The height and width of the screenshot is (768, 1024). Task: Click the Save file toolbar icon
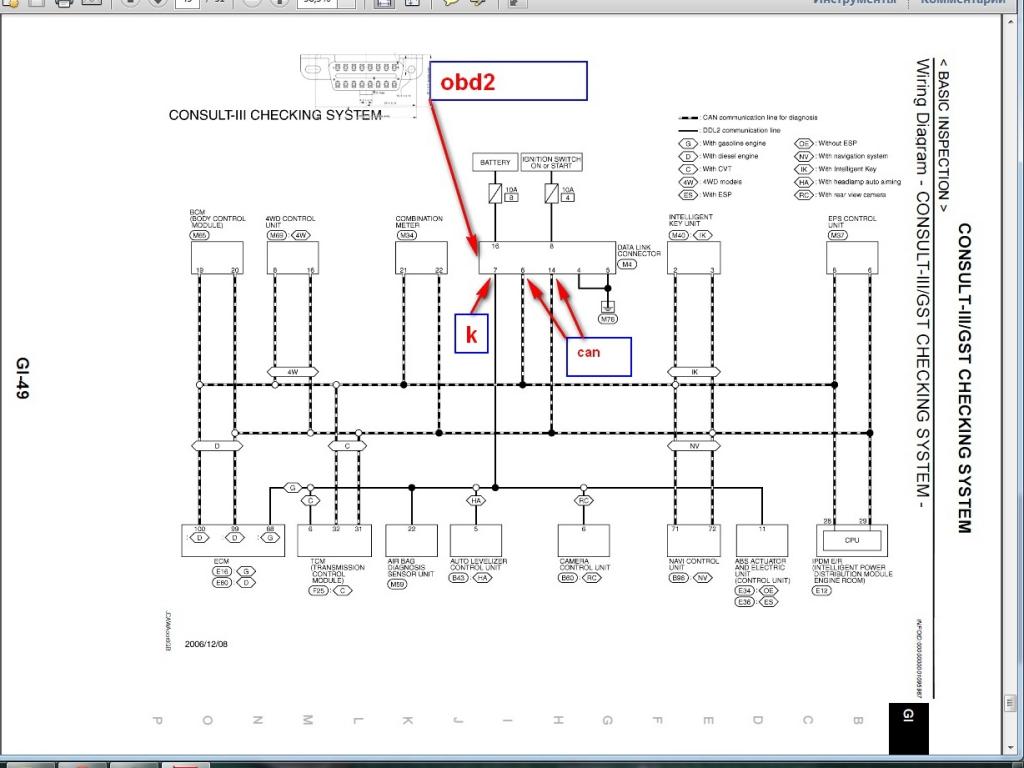pos(36,3)
